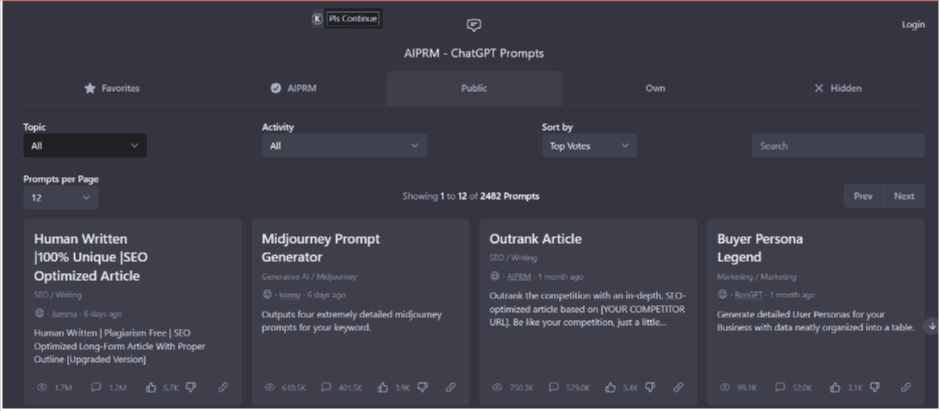The width and height of the screenshot is (940, 411).
Task: Click author kenny on the Midjourney card
Action: click(290, 295)
